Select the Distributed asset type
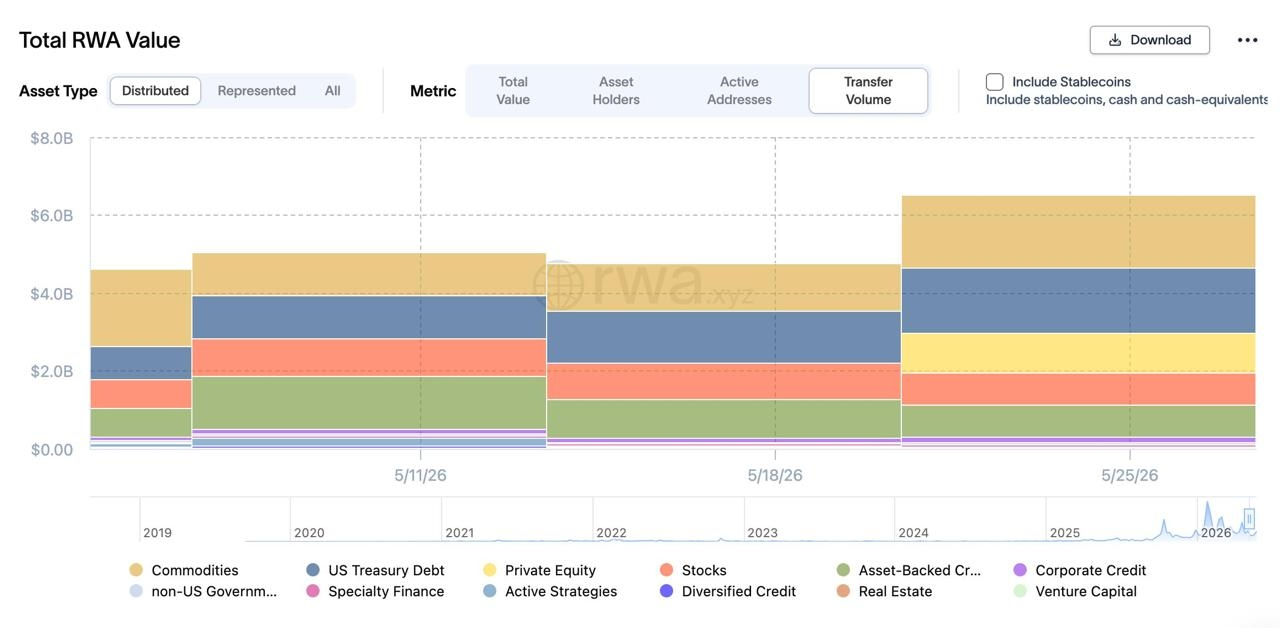 155,91
